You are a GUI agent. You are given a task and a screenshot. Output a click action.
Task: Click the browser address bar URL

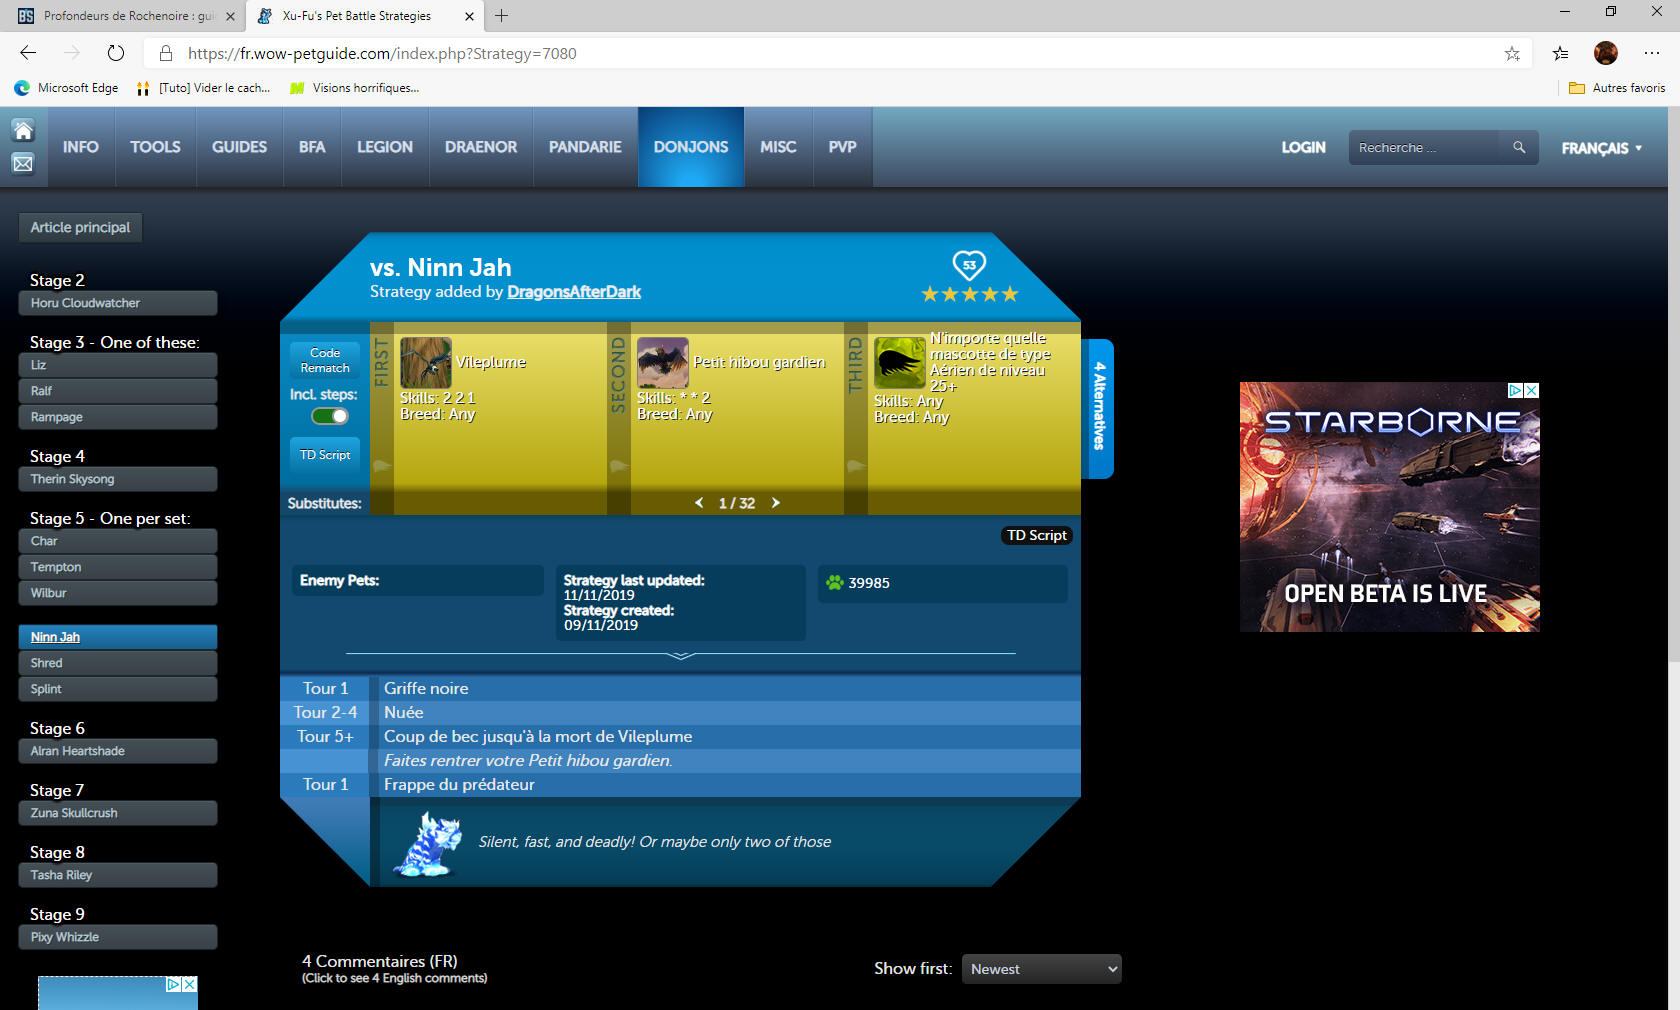tap(382, 53)
